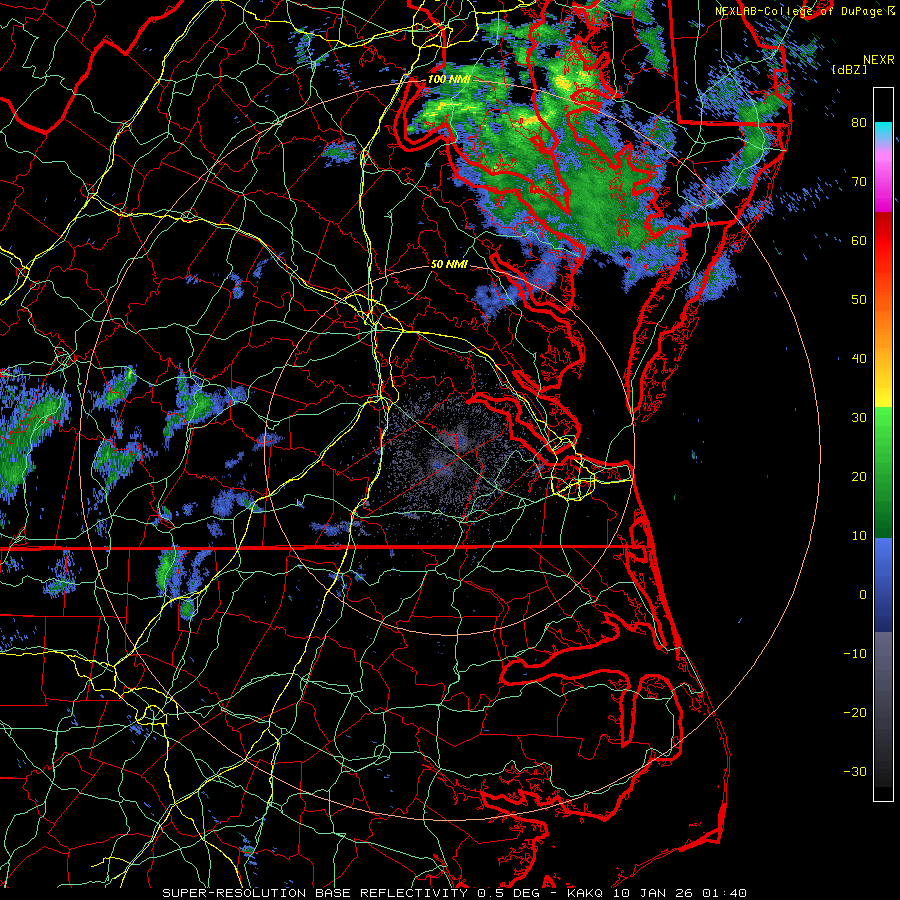Click the "0.5 DEG" elevation text in the caption
Image resolution: width=900 pixels, height=900 pixels.
(x=509, y=893)
